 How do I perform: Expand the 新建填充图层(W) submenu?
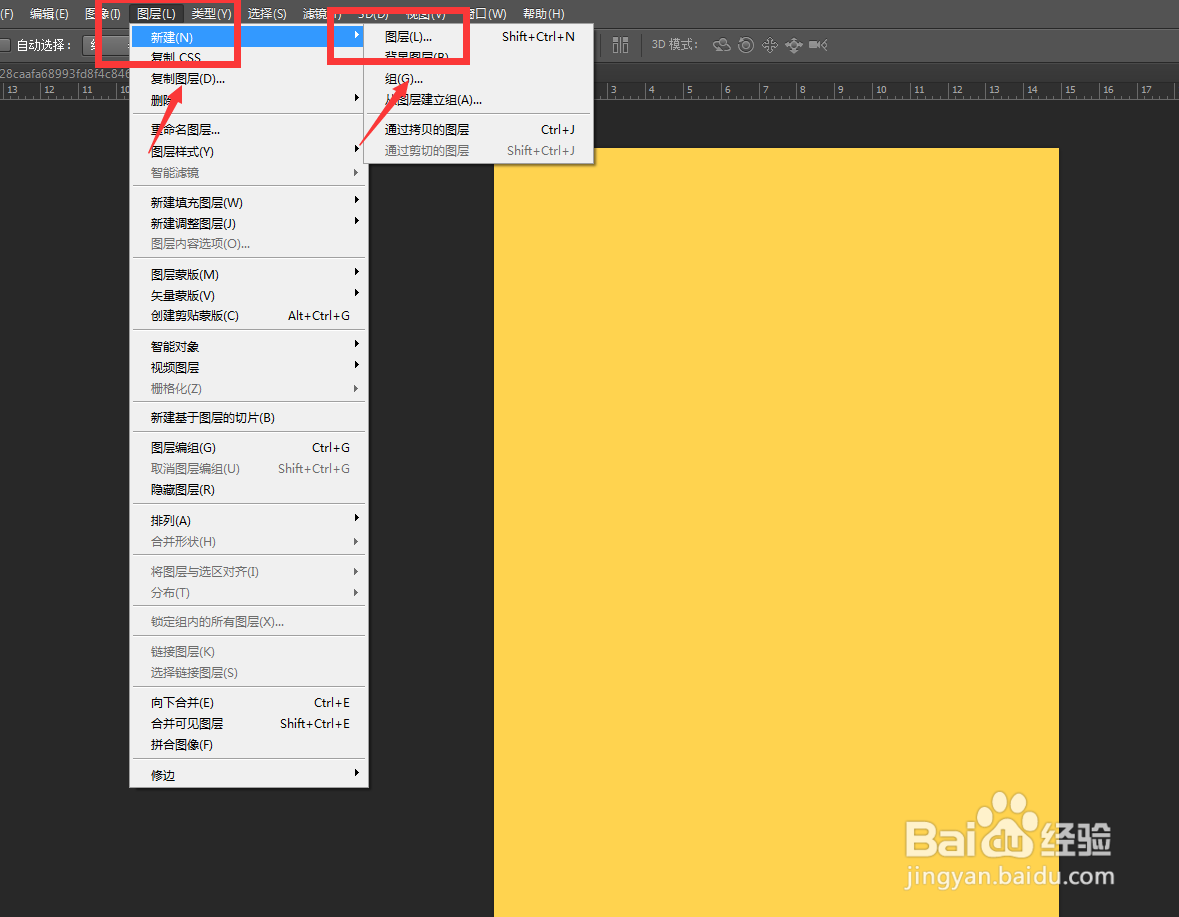tap(248, 202)
